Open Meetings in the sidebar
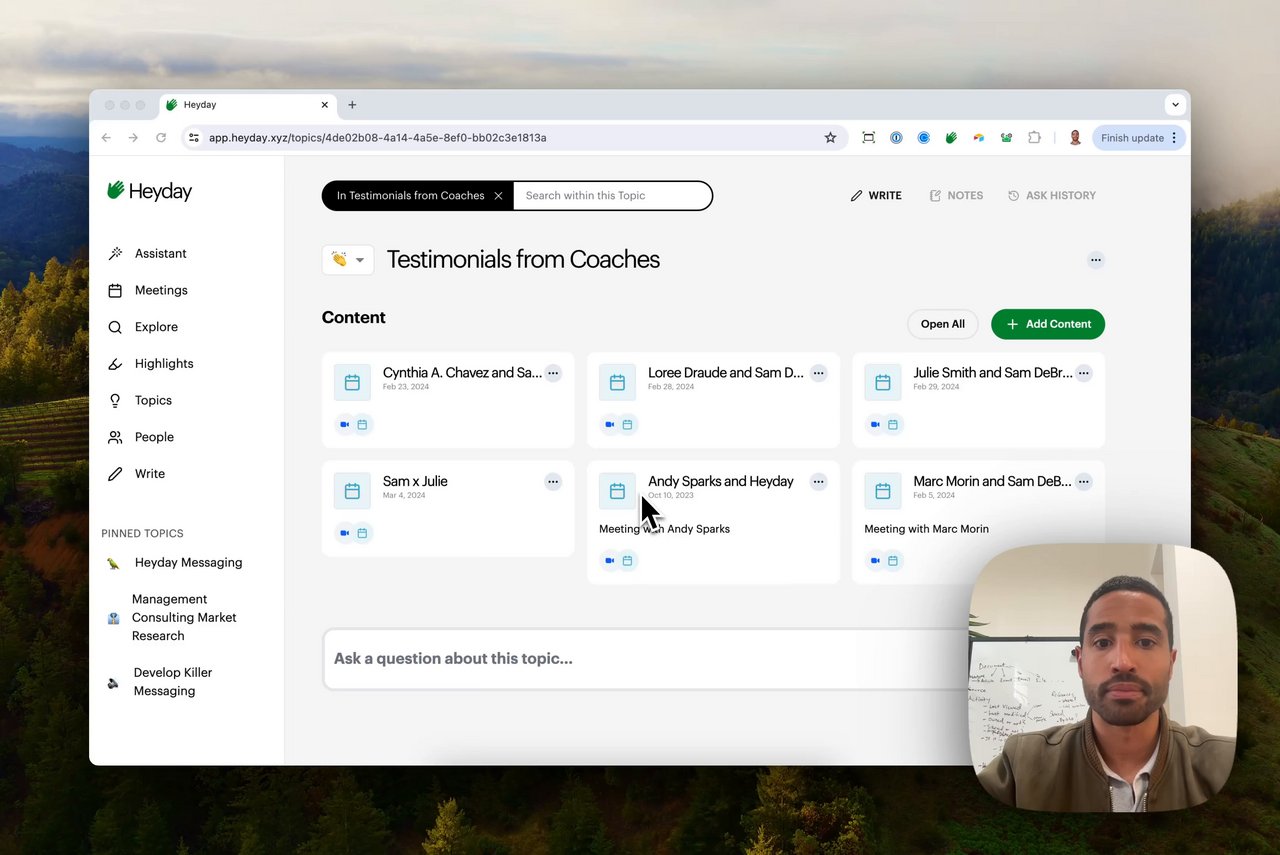This screenshot has height=855, width=1280. point(147,290)
